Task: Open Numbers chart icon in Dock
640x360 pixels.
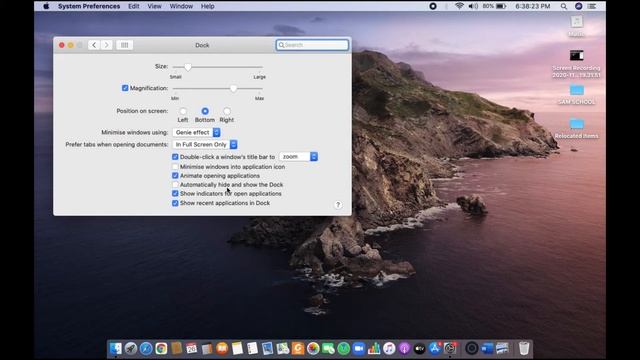Action: pos(374,348)
